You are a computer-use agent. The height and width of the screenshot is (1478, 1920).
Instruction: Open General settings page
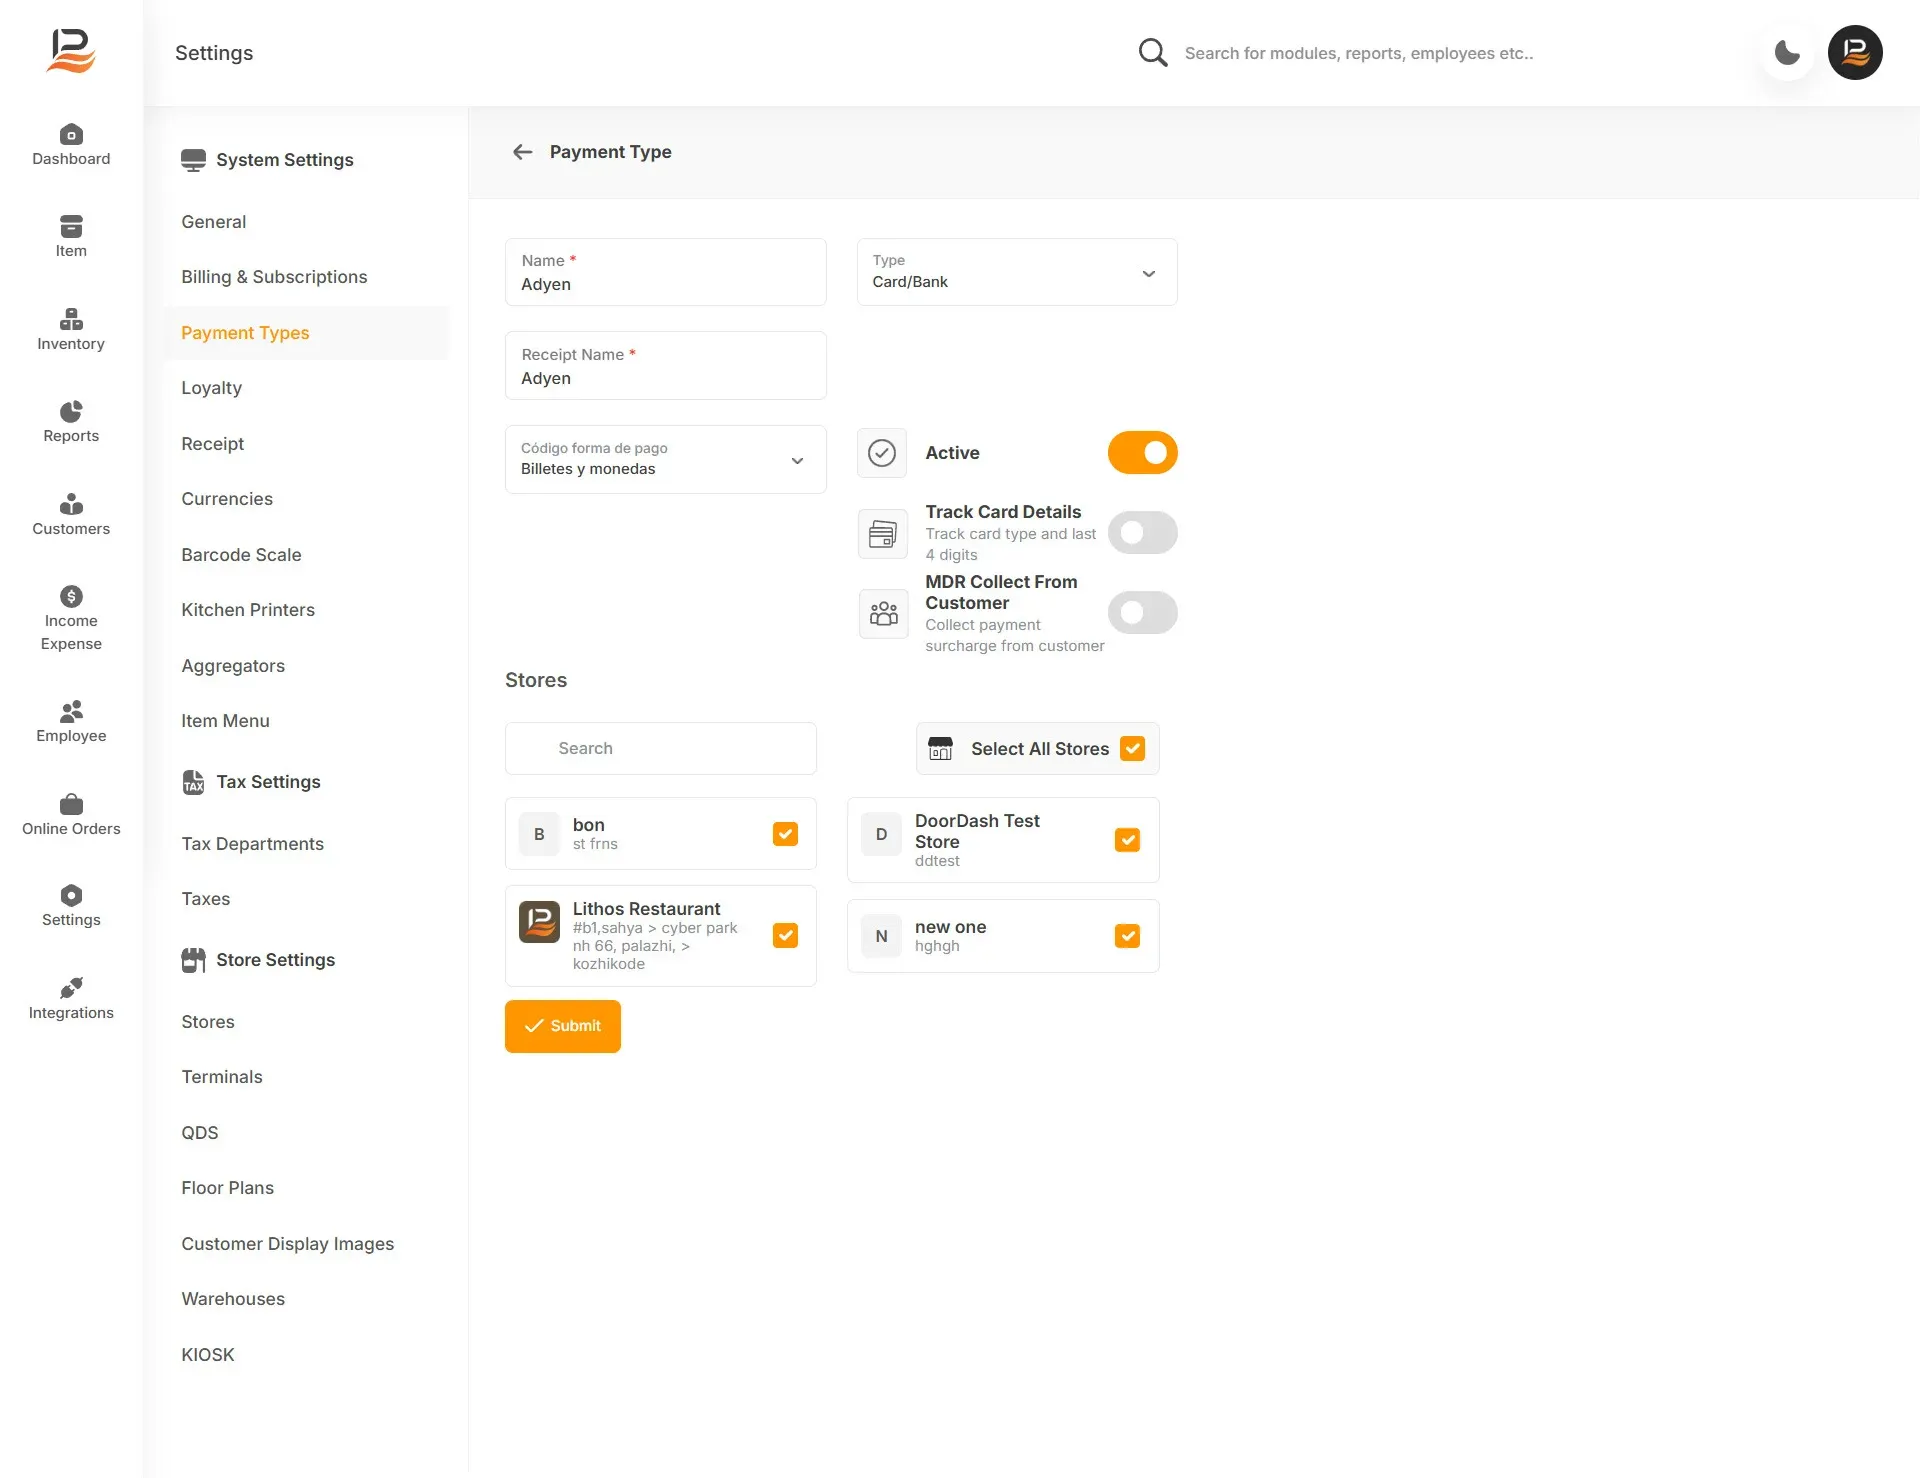(x=213, y=222)
